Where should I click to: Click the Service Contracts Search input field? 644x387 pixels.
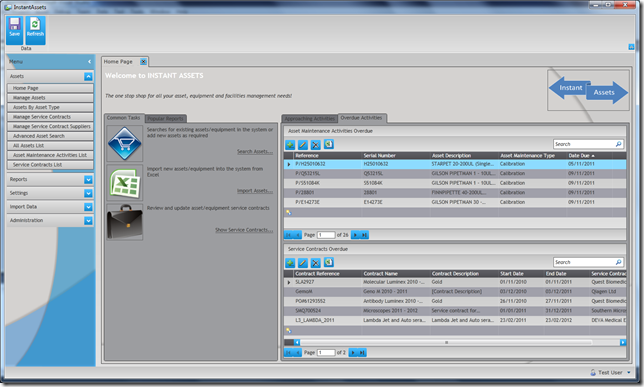click(584, 262)
